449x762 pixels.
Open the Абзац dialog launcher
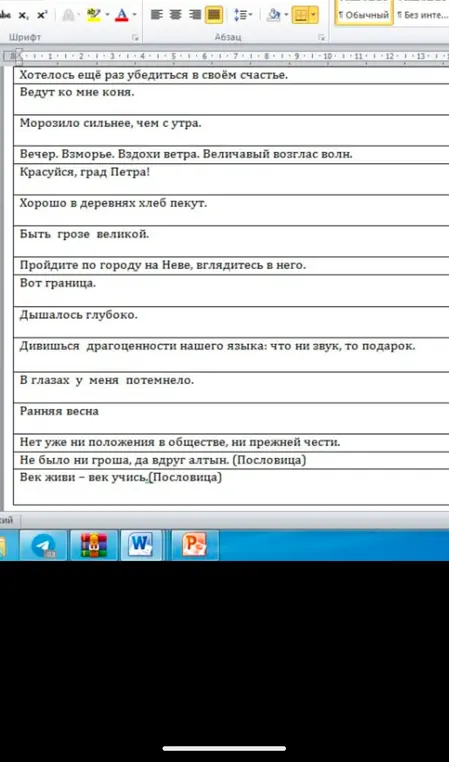pos(321,37)
